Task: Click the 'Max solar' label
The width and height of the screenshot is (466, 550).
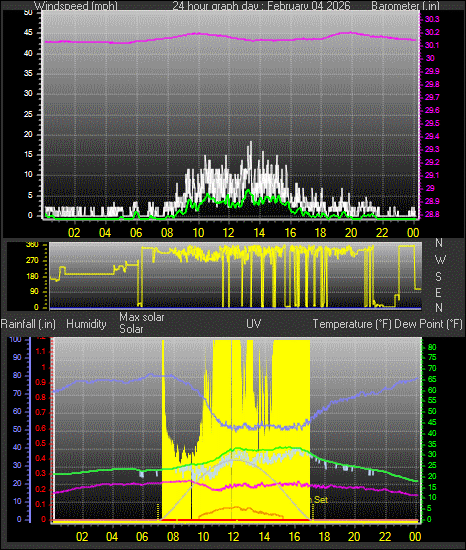Action: click(142, 317)
